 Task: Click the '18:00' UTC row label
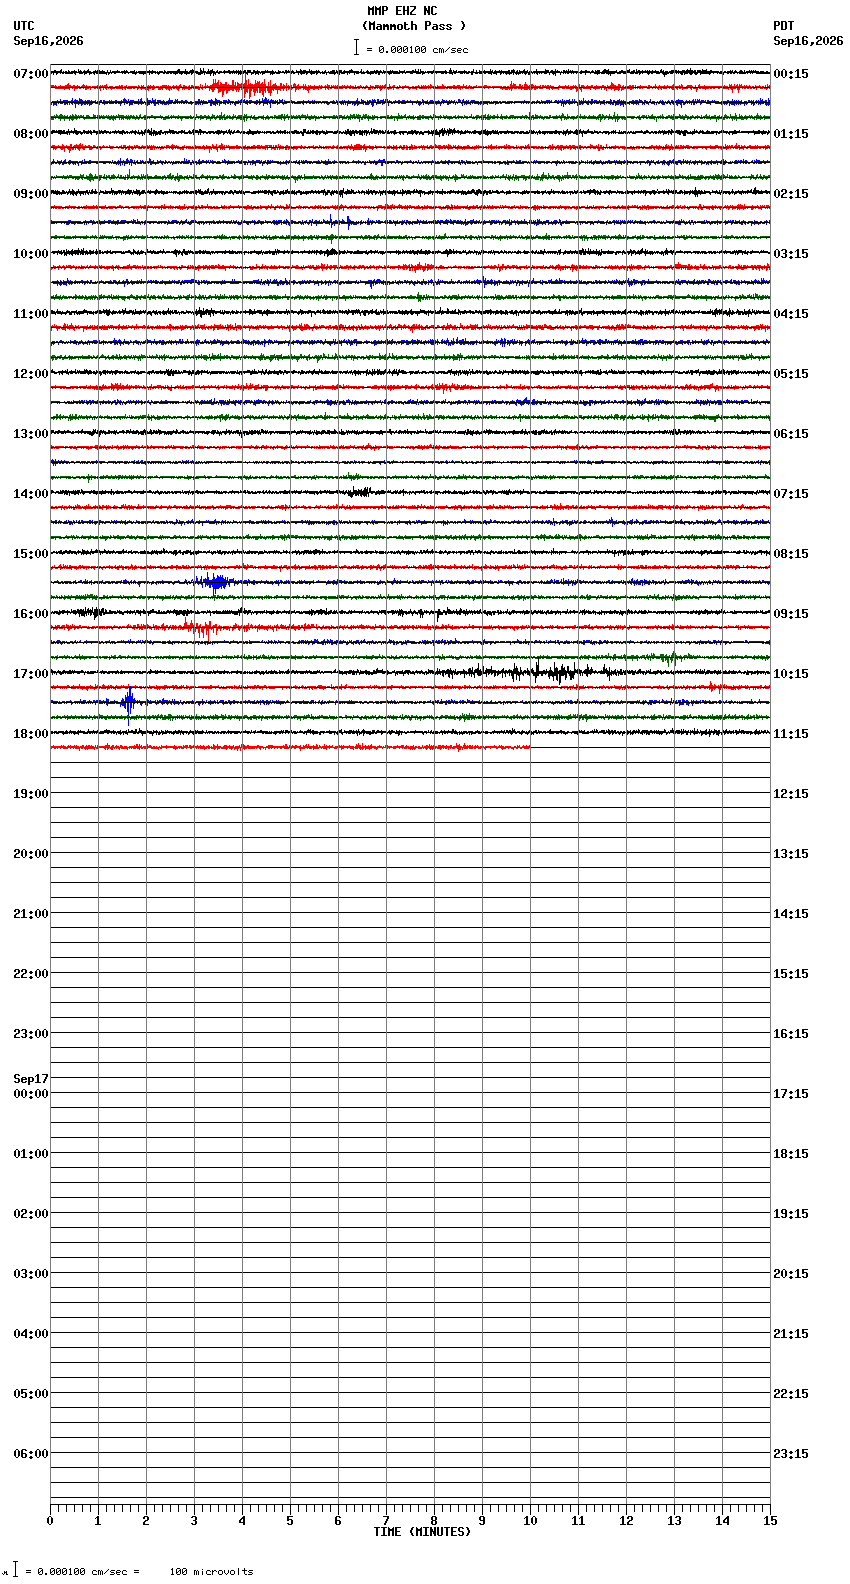(x=31, y=734)
